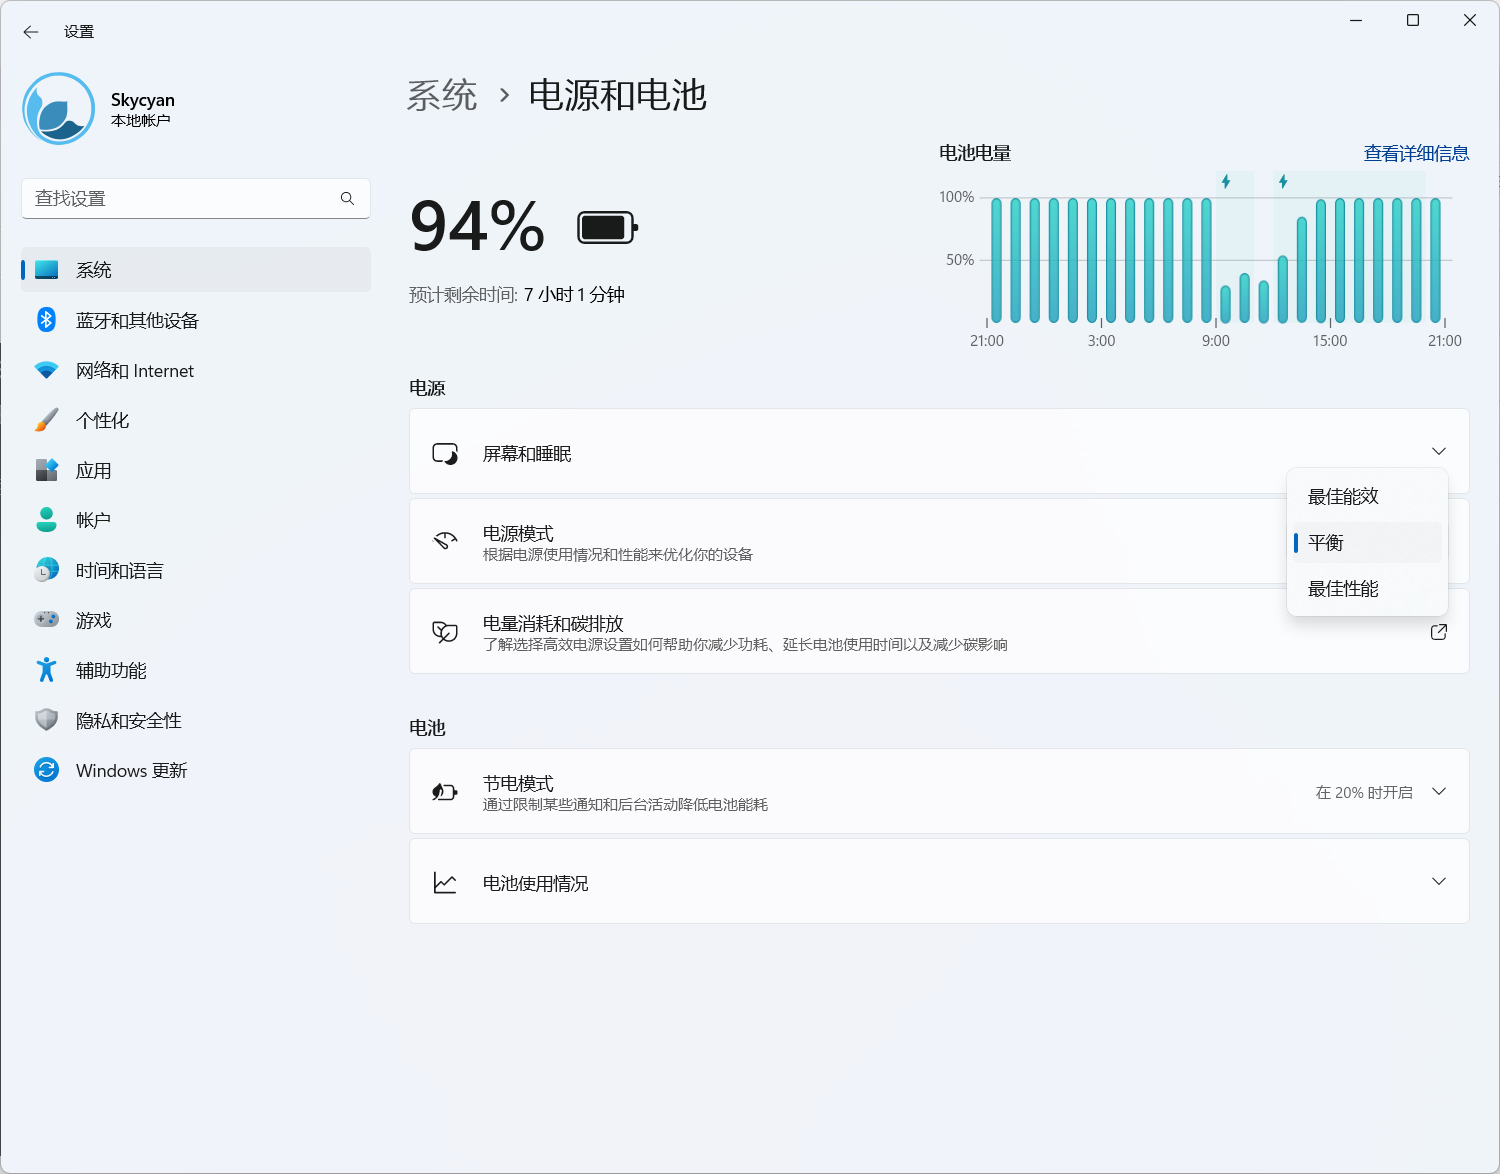Open 网络和 Internet settings category
Screen dimensions: 1500x1174
(x=196, y=370)
